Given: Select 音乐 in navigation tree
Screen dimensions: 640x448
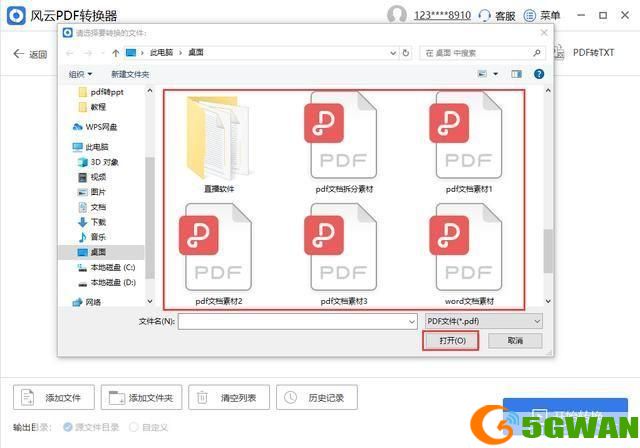Looking at the screenshot, I should [92, 237].
